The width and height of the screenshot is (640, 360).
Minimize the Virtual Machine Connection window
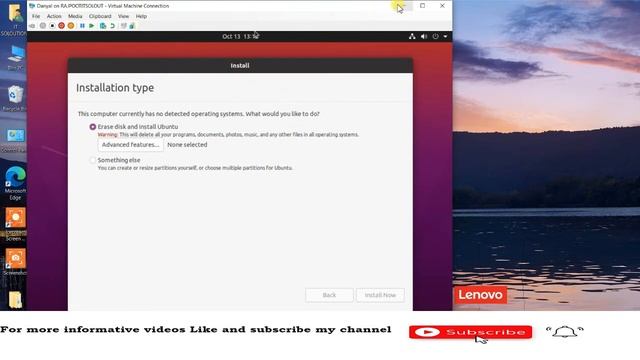(x=402, y=6)
